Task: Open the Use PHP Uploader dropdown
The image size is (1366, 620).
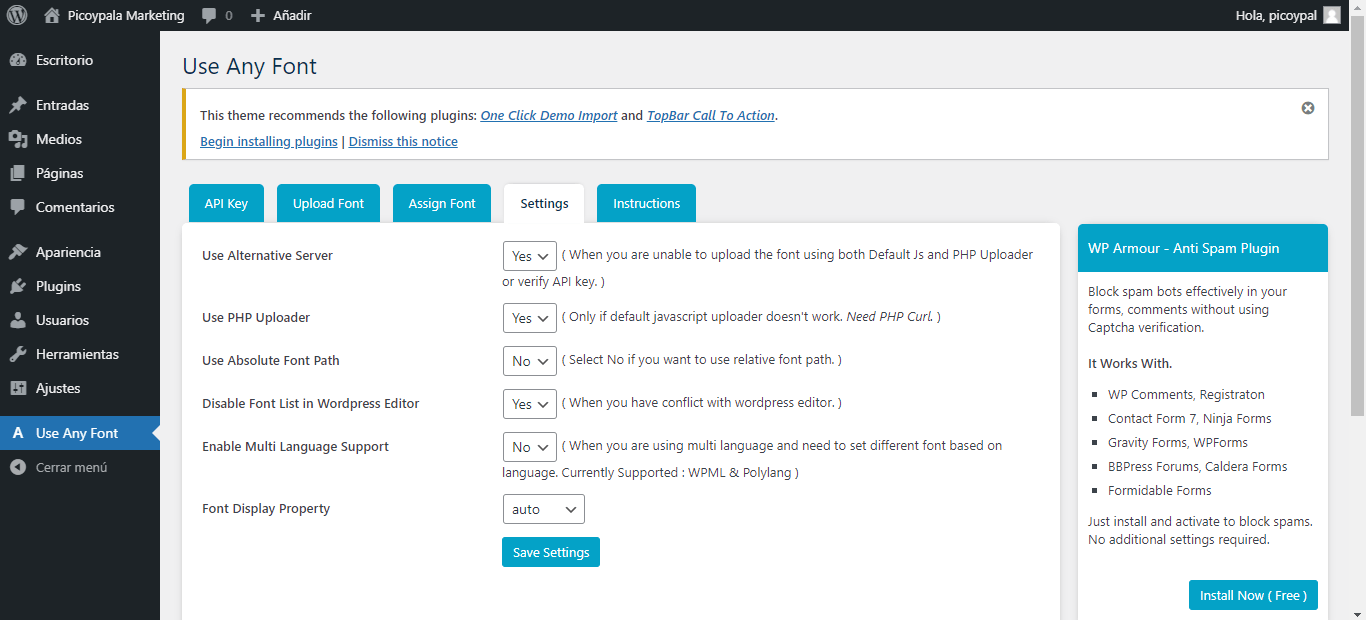Action: click(x=530, y=318)
